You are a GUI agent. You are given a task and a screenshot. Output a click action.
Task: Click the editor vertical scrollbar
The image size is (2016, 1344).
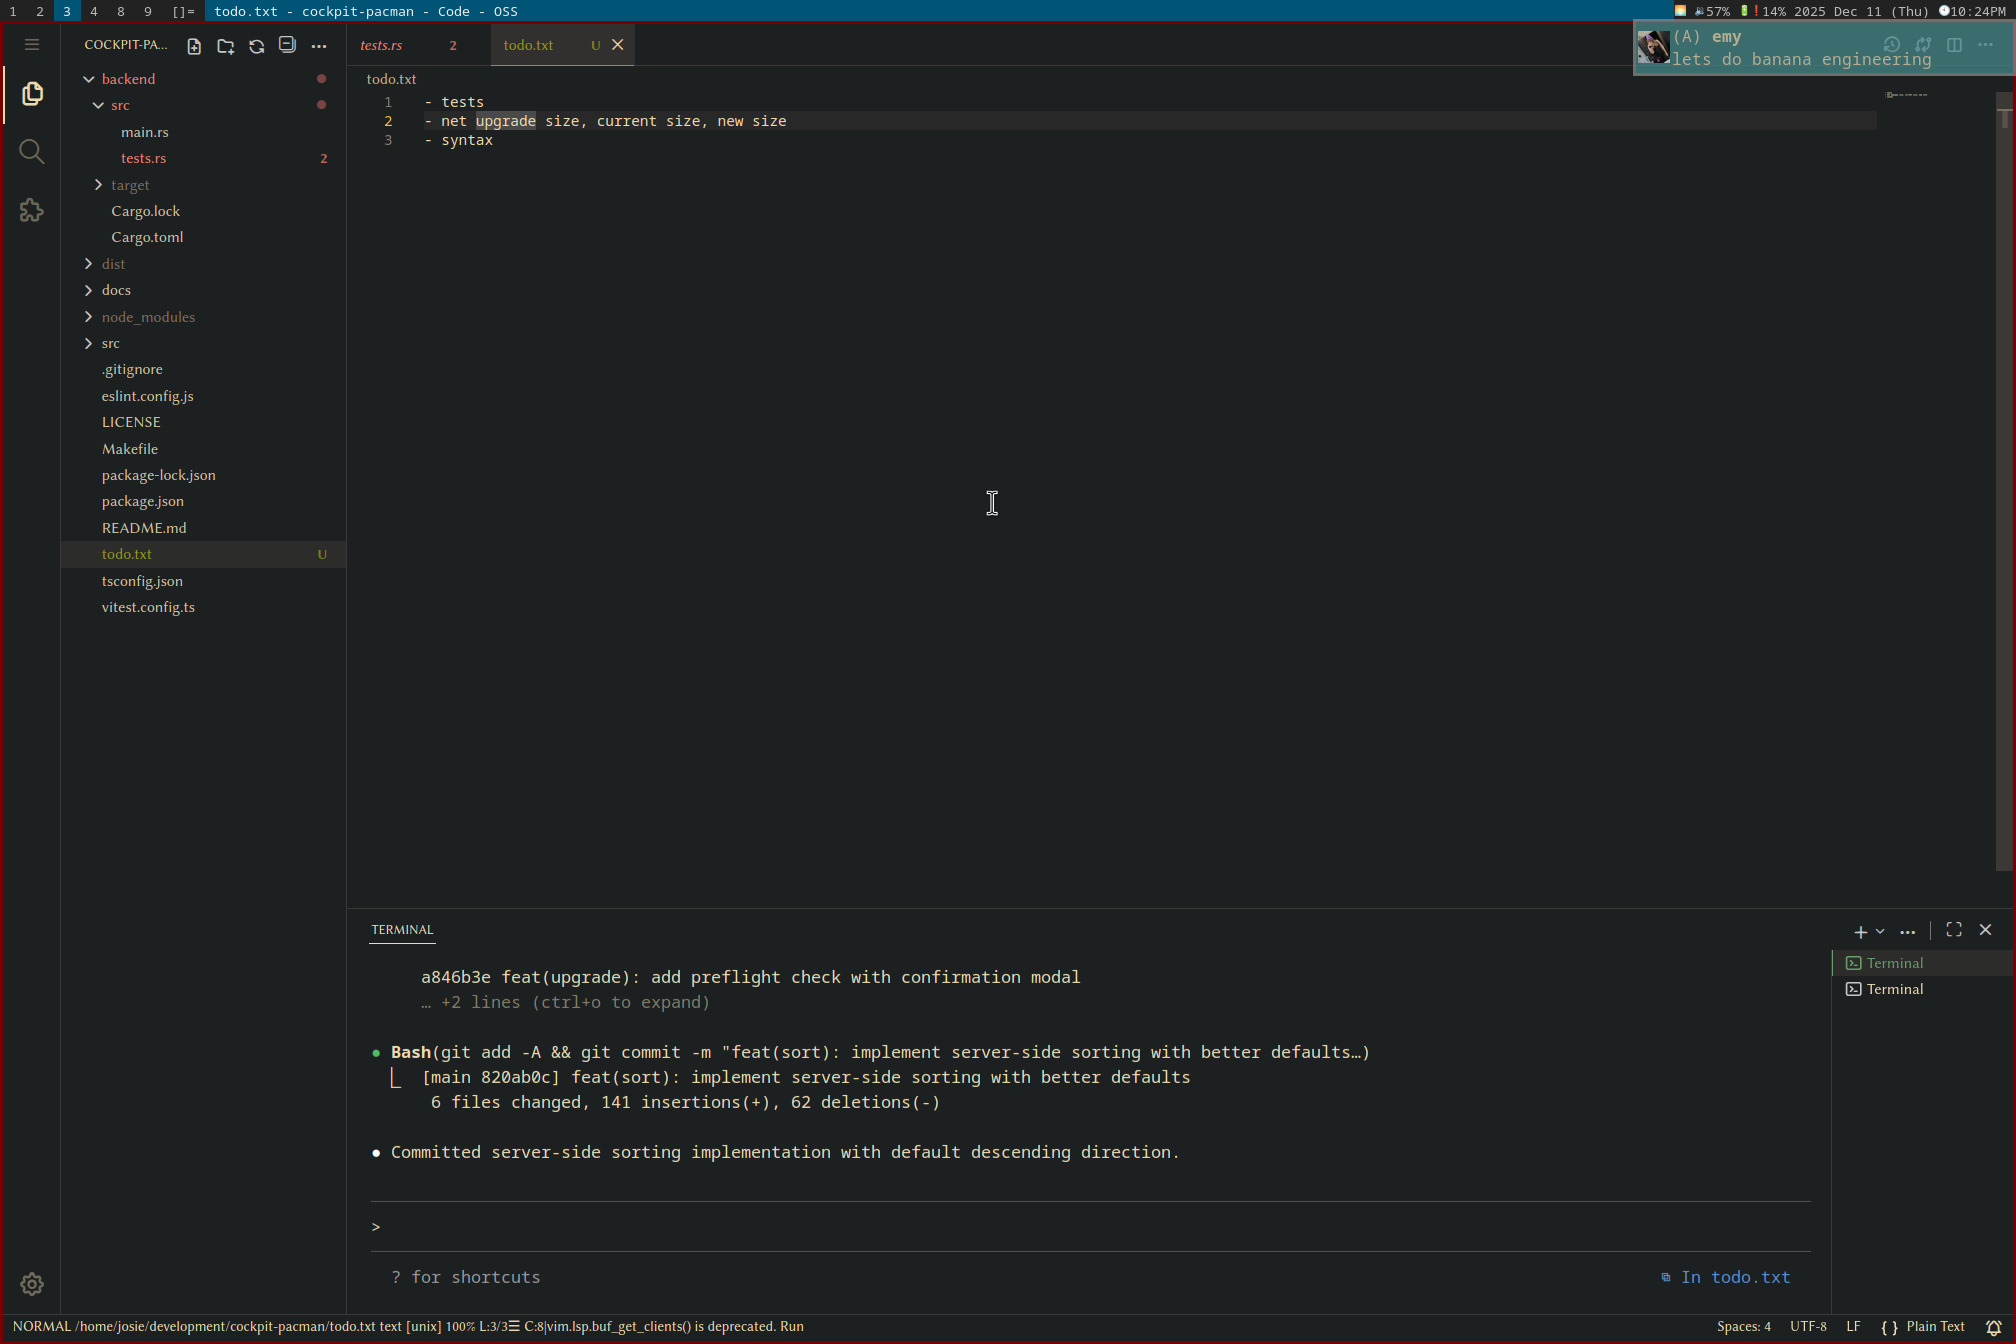click(x=2004, y=480)
